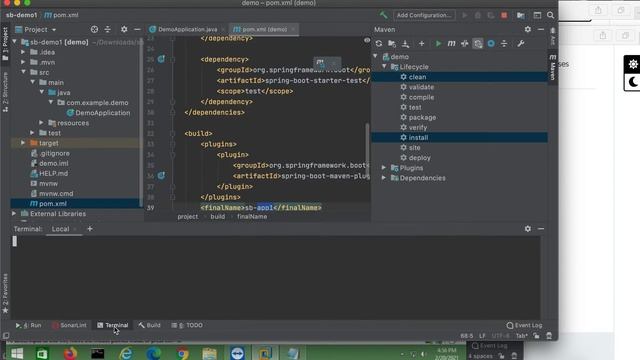Image resolution: width=640 pixels, height=360 pixels.
Task: Click LF line separator in status bar
Action: [482, 336]
